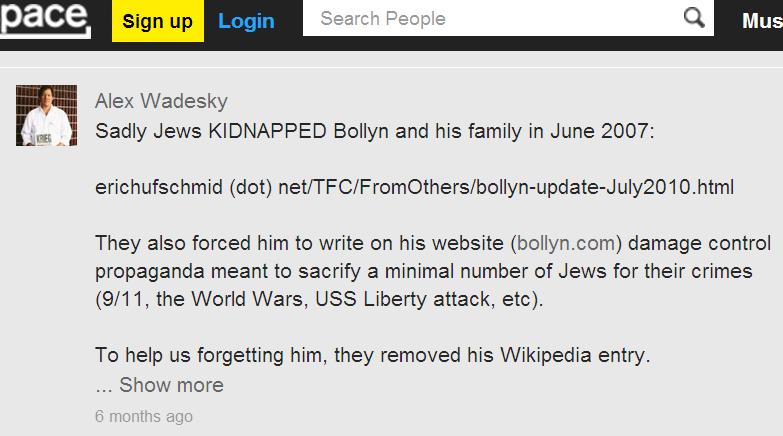Click the ellipsis before Show more
Viewport: 783px width, 436px height.
click(103, 386)
